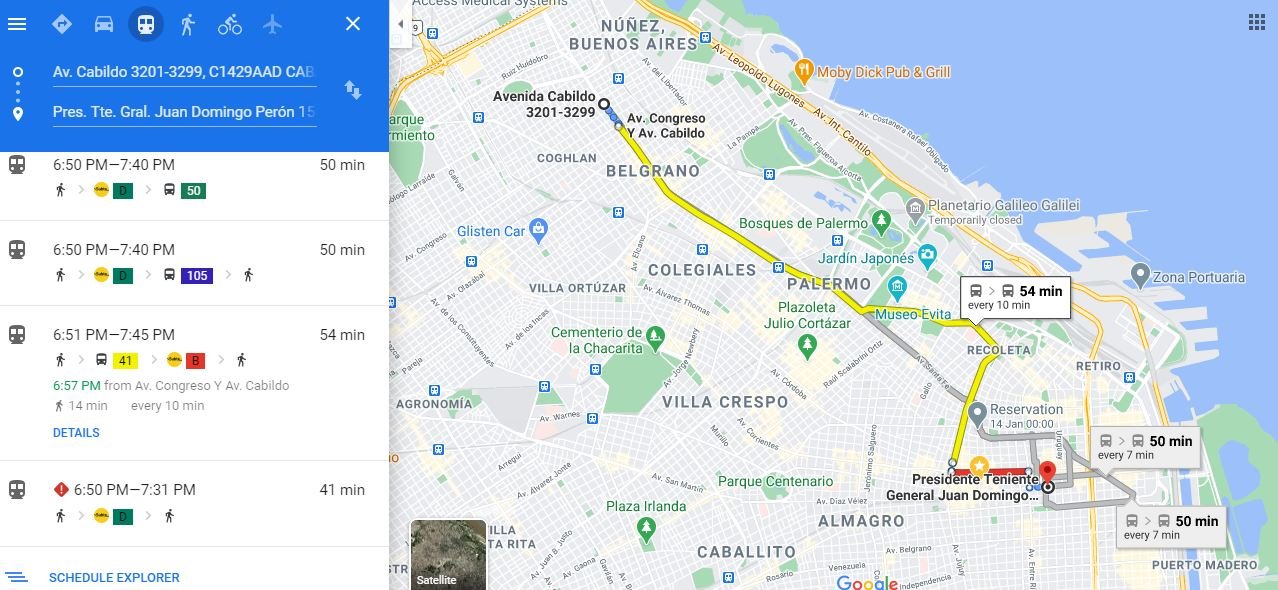Open the hamburger main menu
Viewport: 1278px width, 590px height.
(x=17, y=24)
